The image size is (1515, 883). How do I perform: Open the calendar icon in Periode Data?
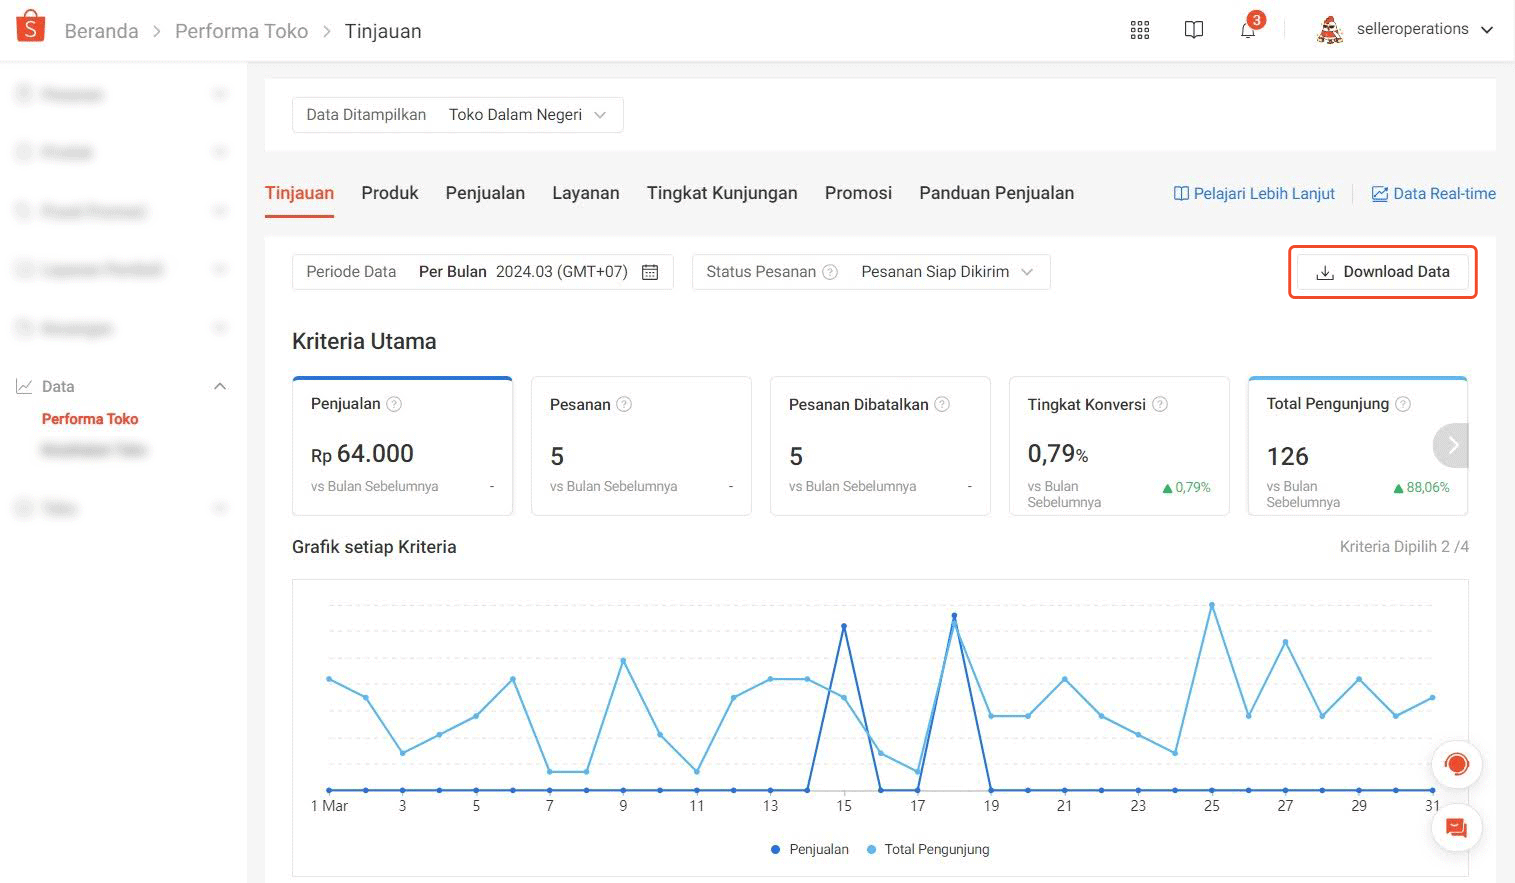click(650, 272)
